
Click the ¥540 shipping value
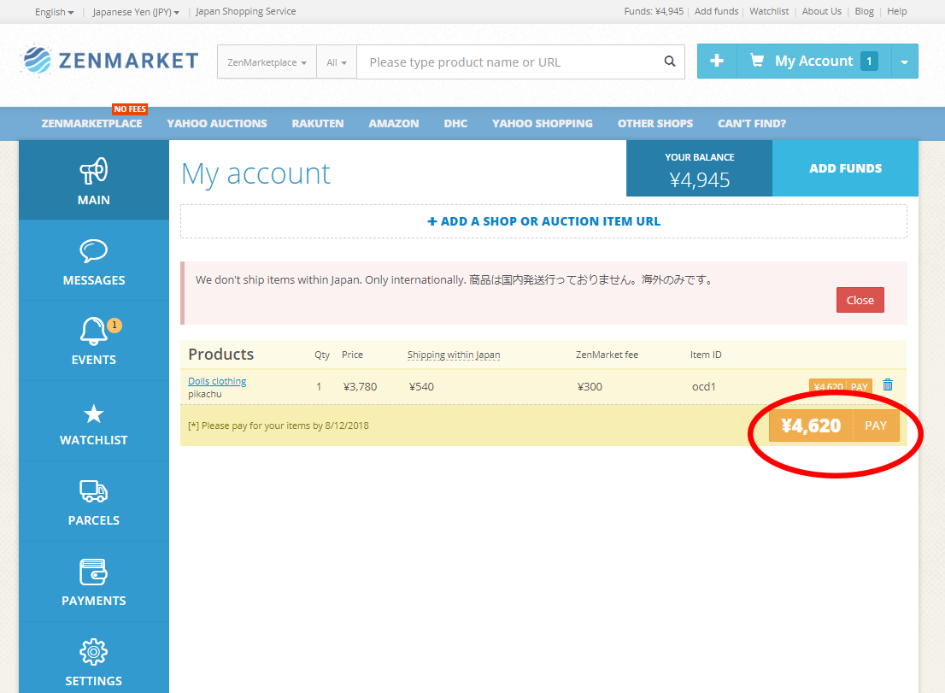[x=421, y=387]
